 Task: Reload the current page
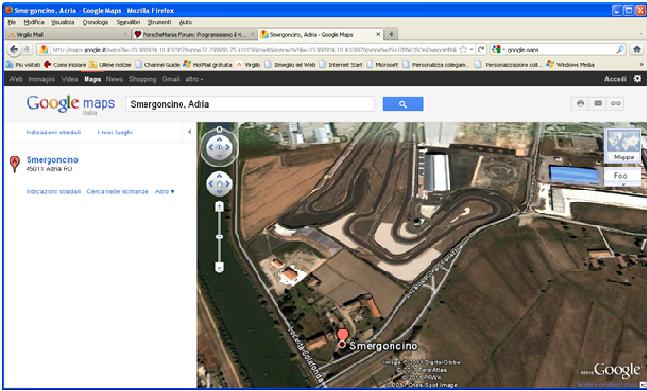[x=481, y=49]
